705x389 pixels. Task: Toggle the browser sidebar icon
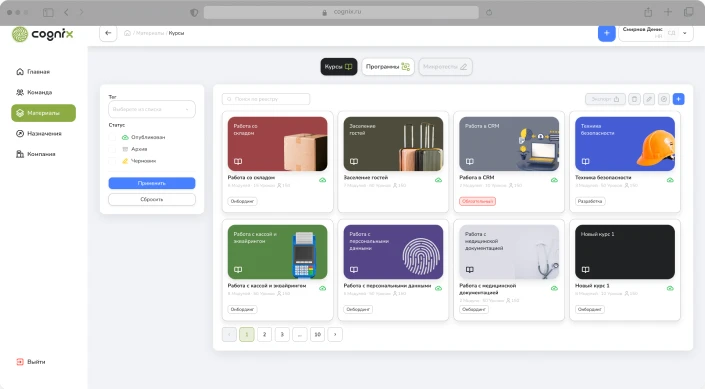48,13
